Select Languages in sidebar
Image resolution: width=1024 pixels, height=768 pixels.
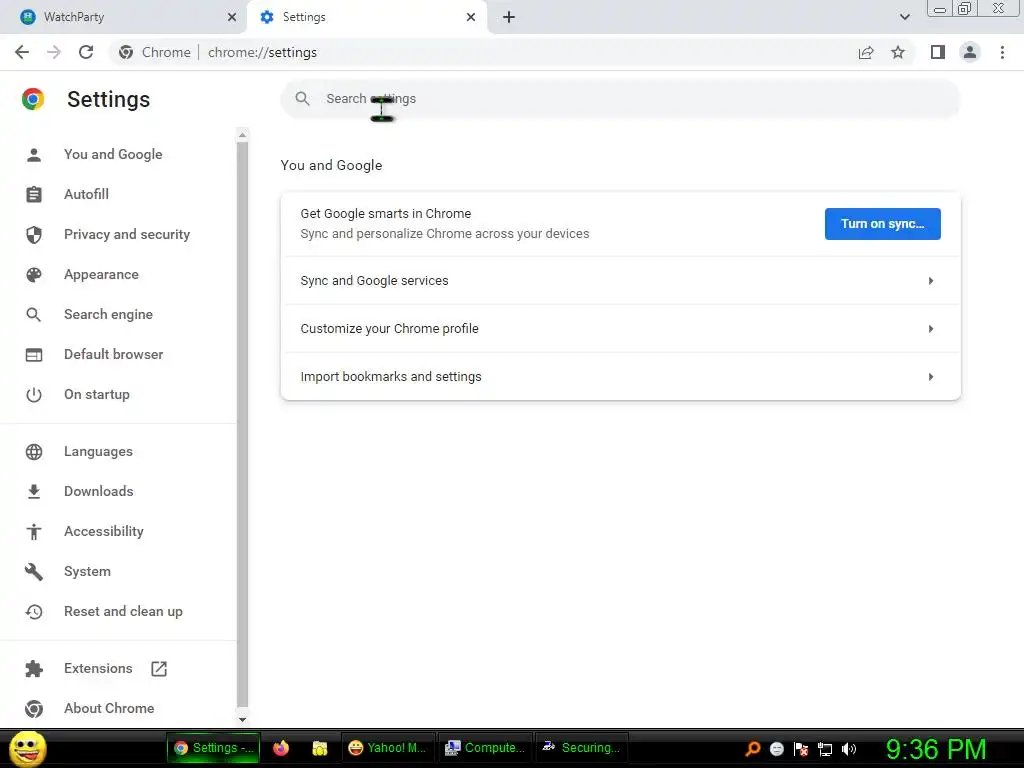[x=98, y=452]
